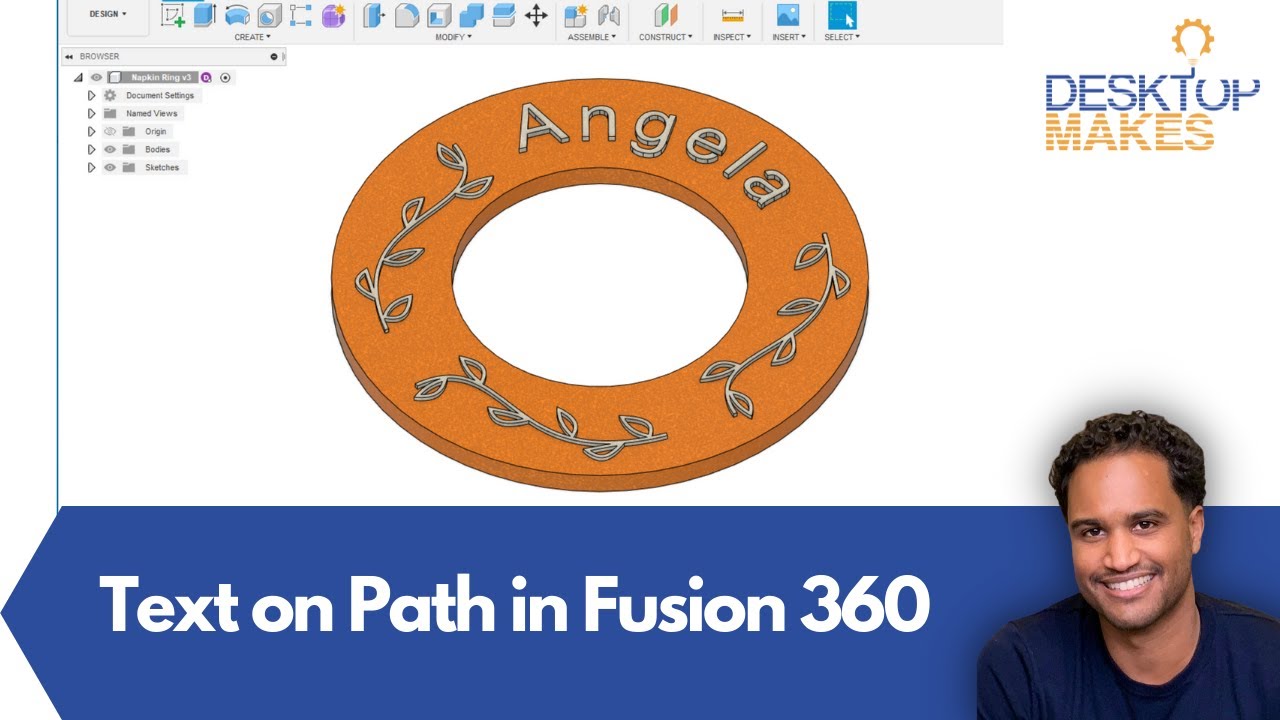Toggle the activate component radio button
This screenshot has width=1280, height=720.
225,77
